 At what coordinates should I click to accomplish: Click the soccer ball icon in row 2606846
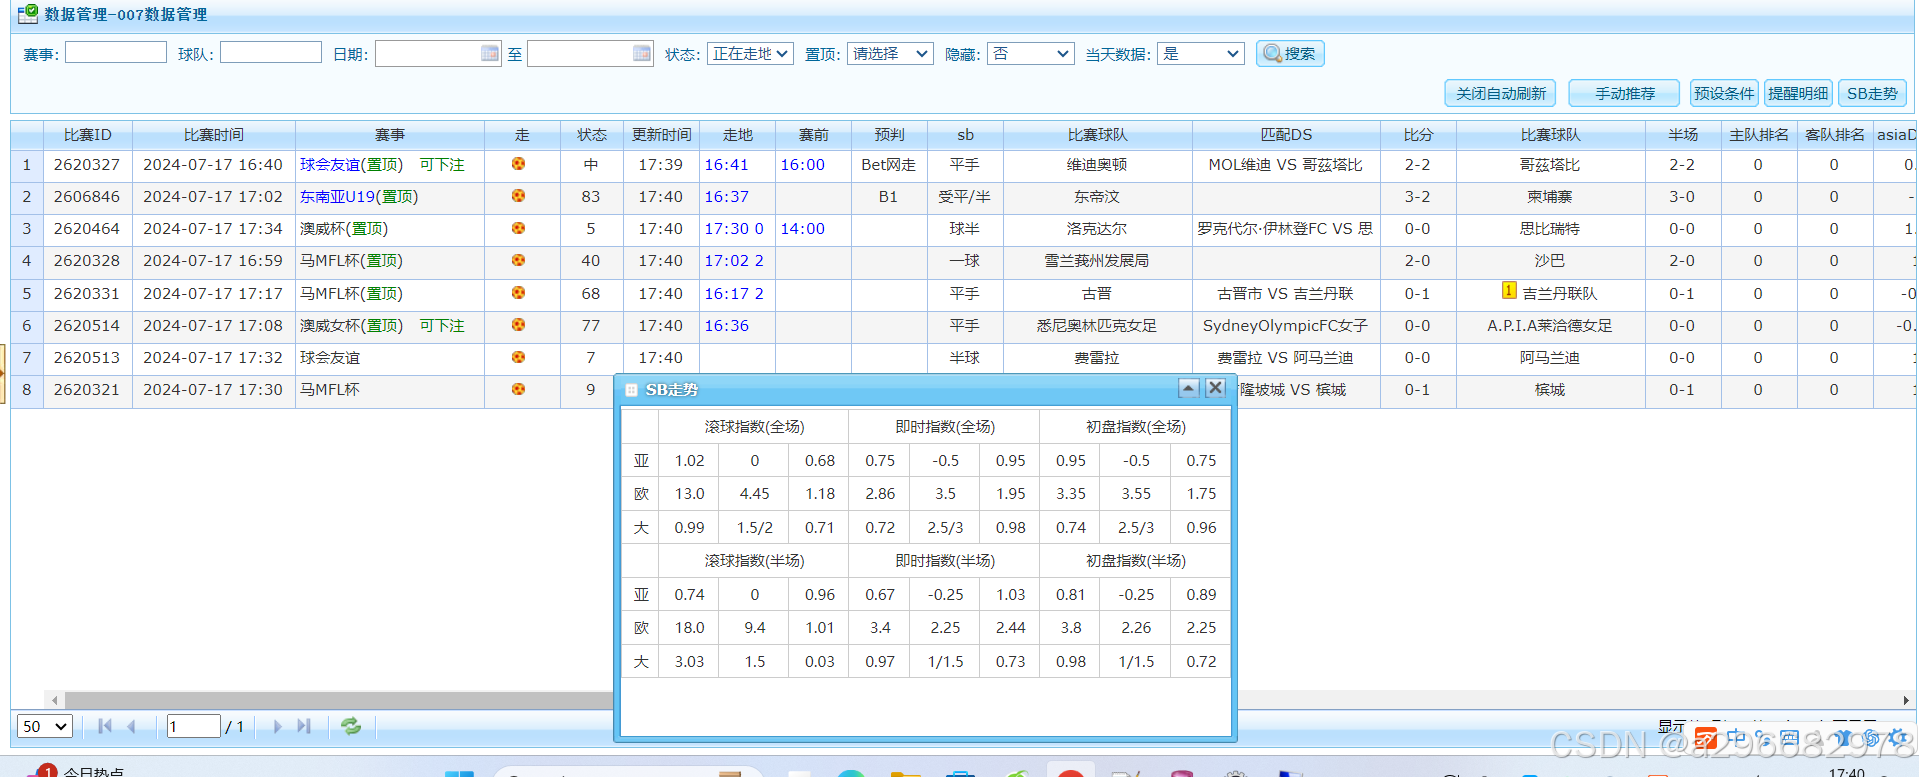[518, 196]
